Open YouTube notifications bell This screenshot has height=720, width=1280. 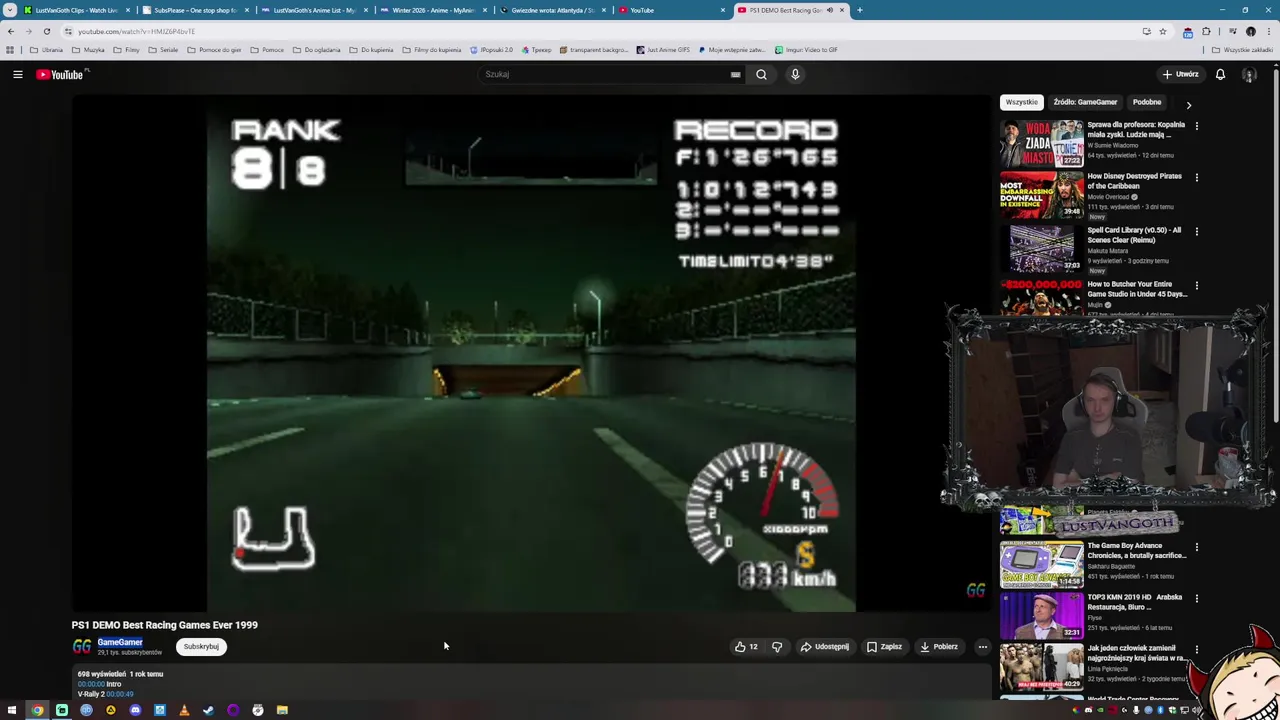pyautogui.click(x=1220, y=74)
